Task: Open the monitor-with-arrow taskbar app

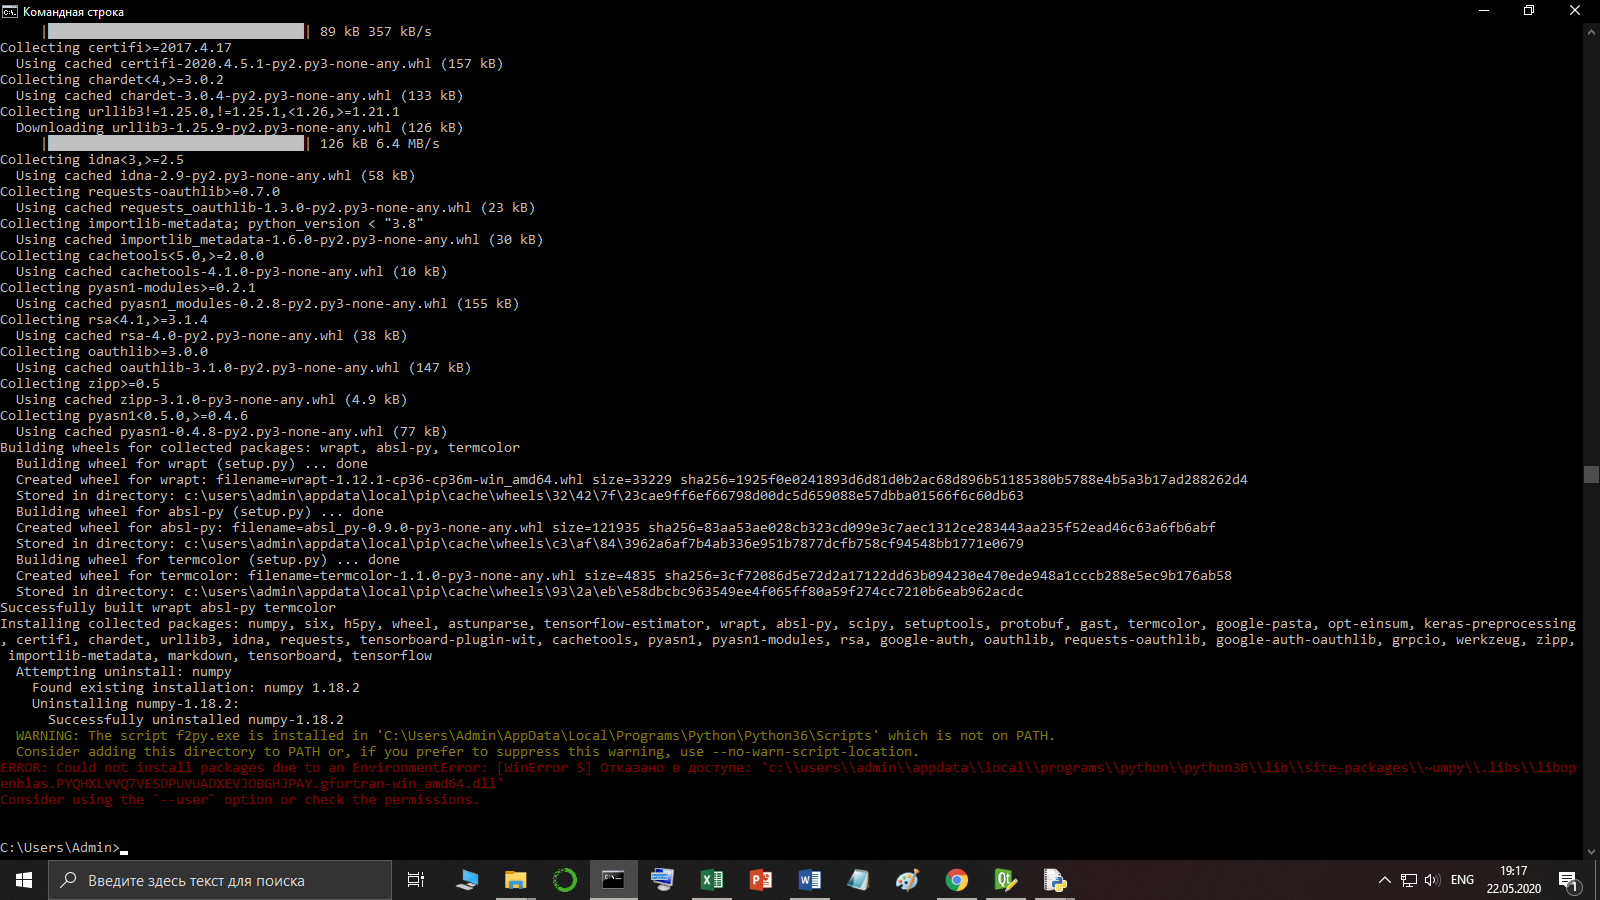Action: click(467, 880)
